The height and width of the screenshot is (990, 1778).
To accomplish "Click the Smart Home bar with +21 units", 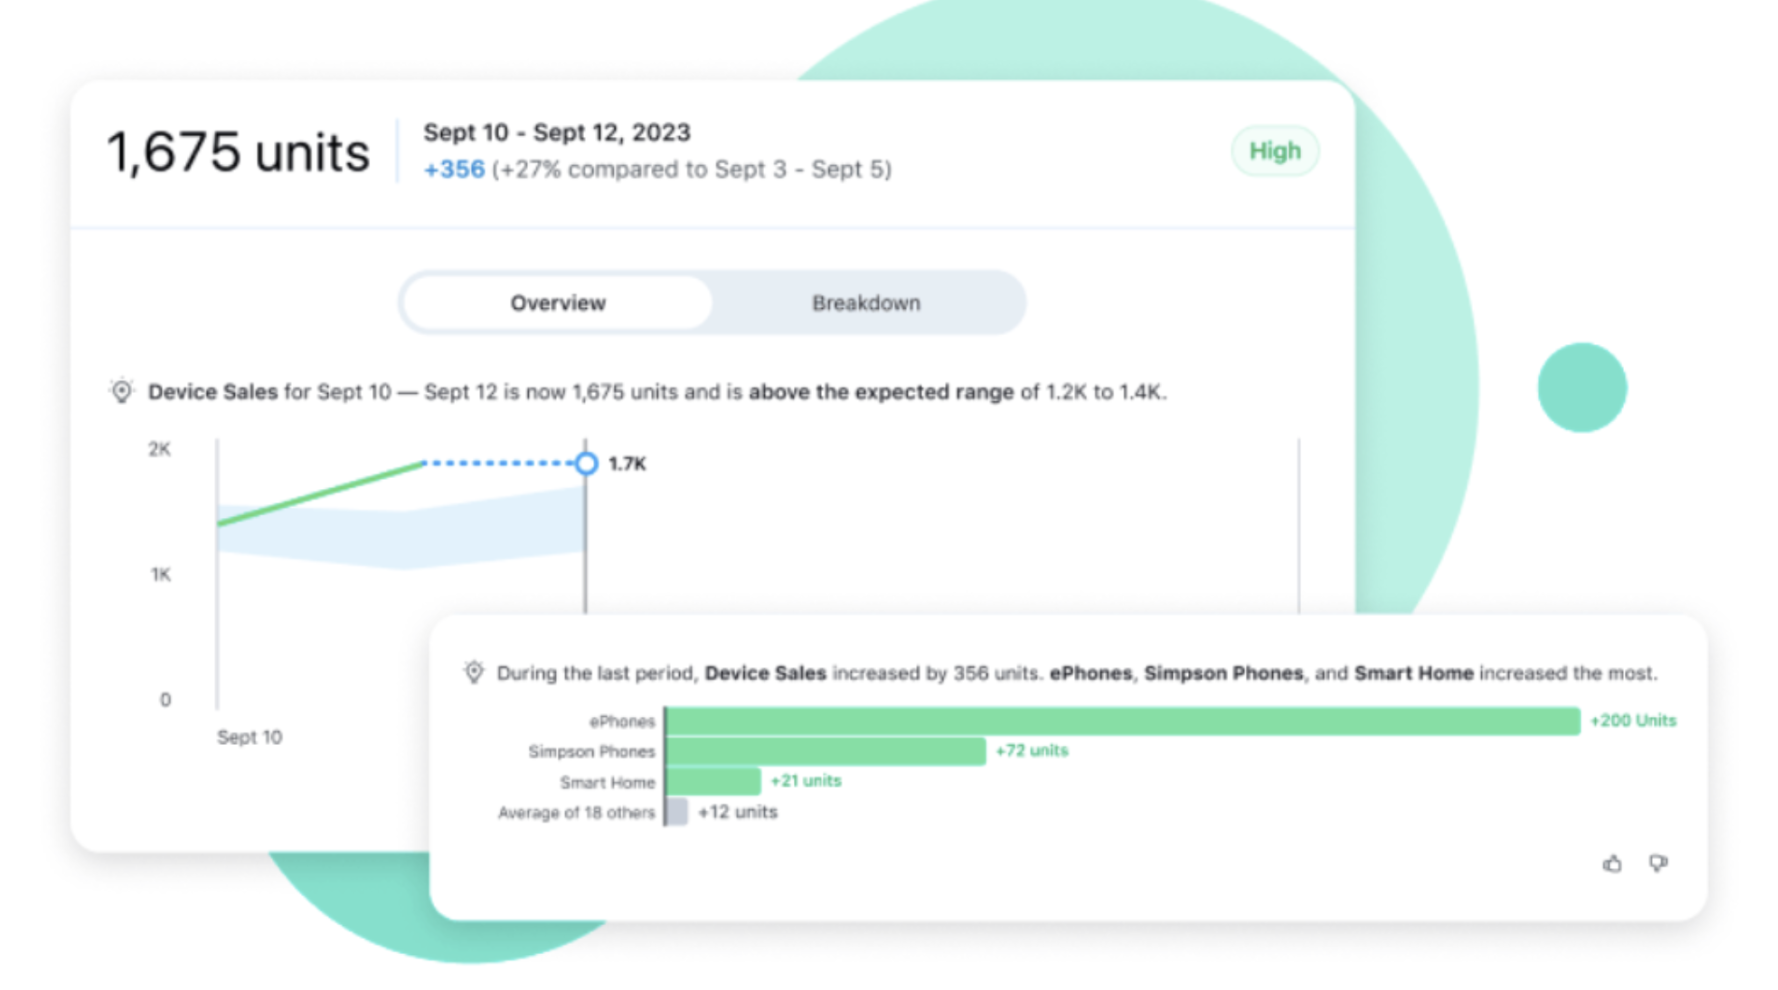I will click(x=710, y=781).
